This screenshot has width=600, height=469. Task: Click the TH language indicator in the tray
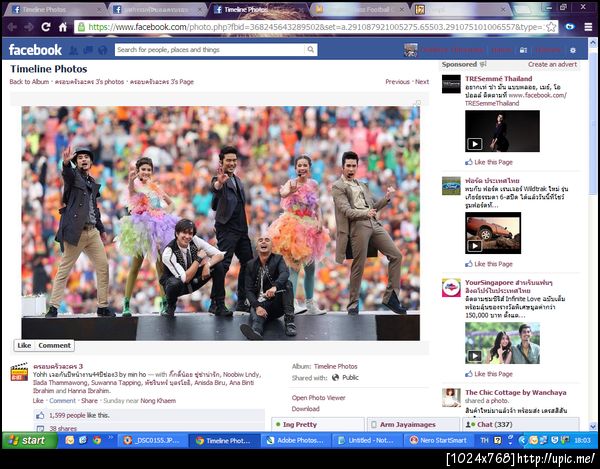(x=484, y=441)
